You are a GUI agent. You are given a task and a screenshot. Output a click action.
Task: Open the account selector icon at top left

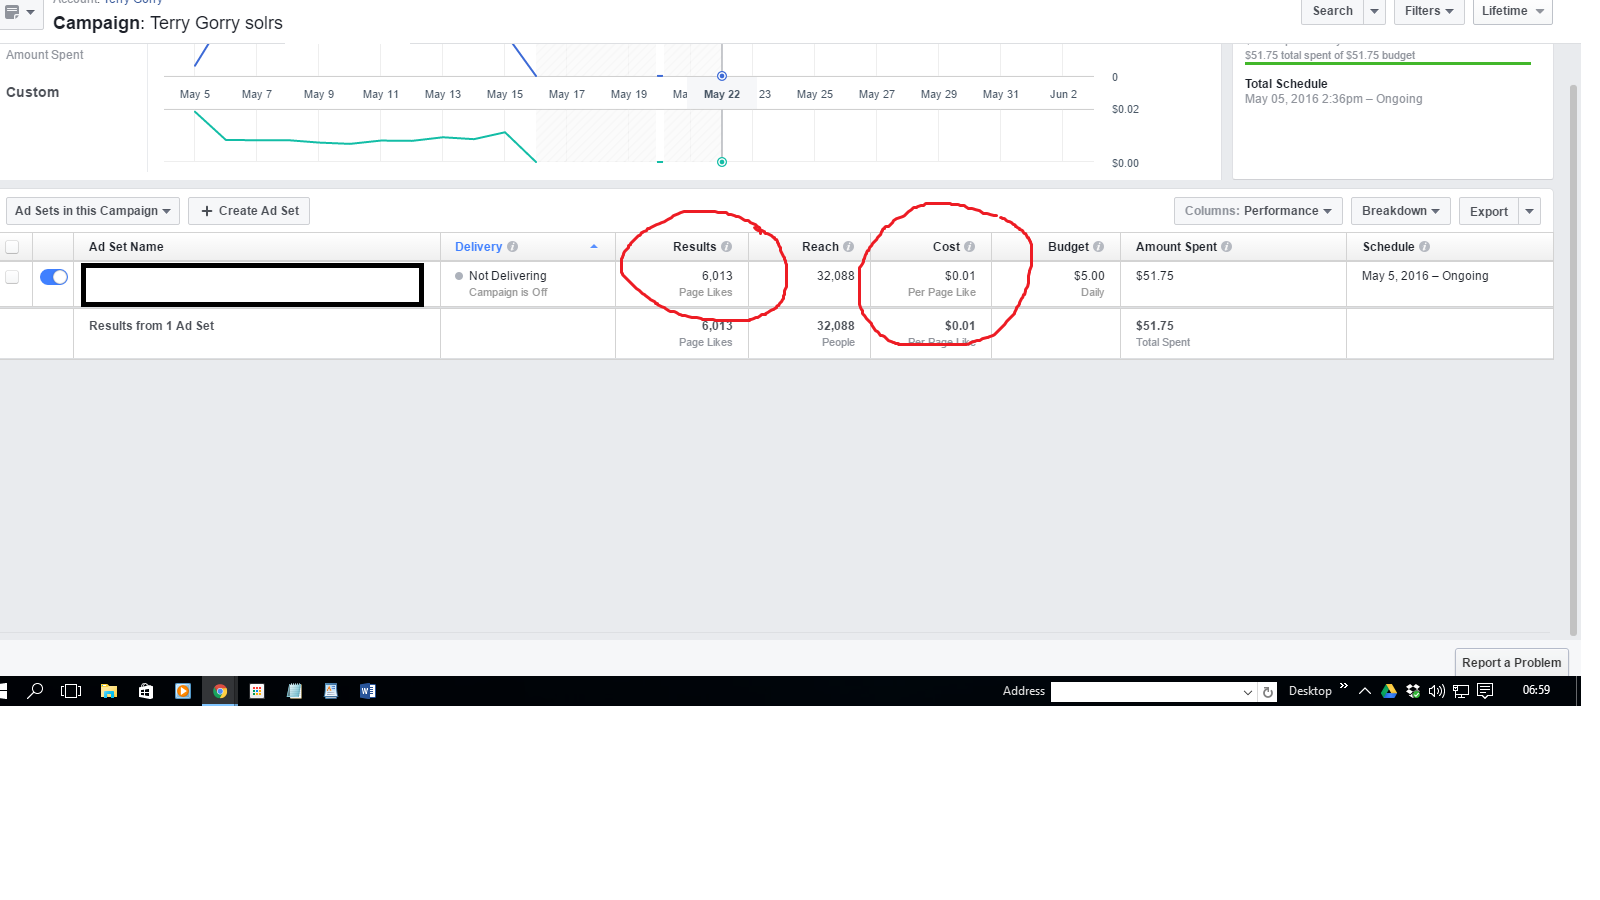[x=20, y=12]
